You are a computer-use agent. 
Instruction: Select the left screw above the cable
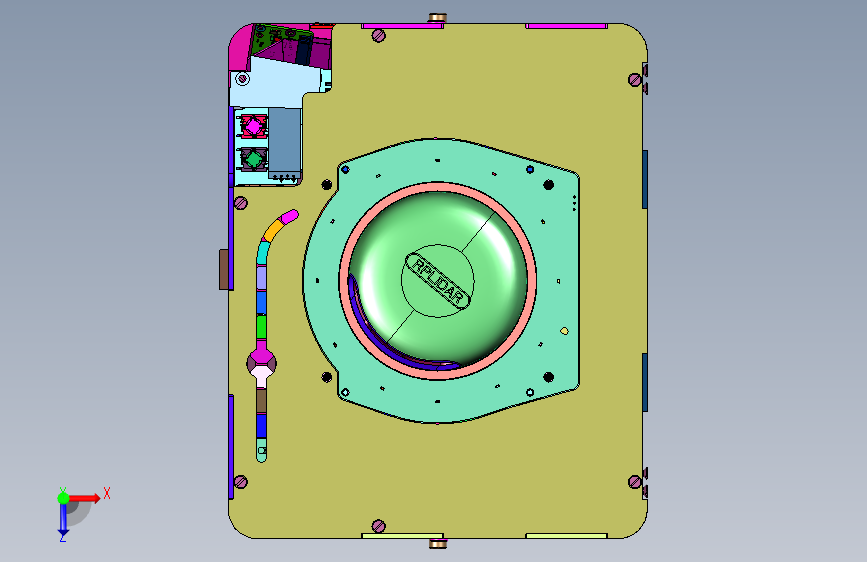coord(241,203)
